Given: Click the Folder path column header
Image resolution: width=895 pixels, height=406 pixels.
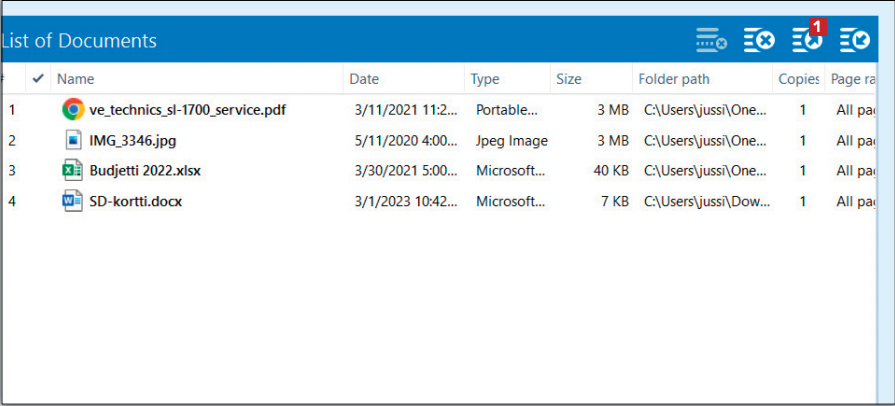Looking at the screenshot, I should point(673,79).
